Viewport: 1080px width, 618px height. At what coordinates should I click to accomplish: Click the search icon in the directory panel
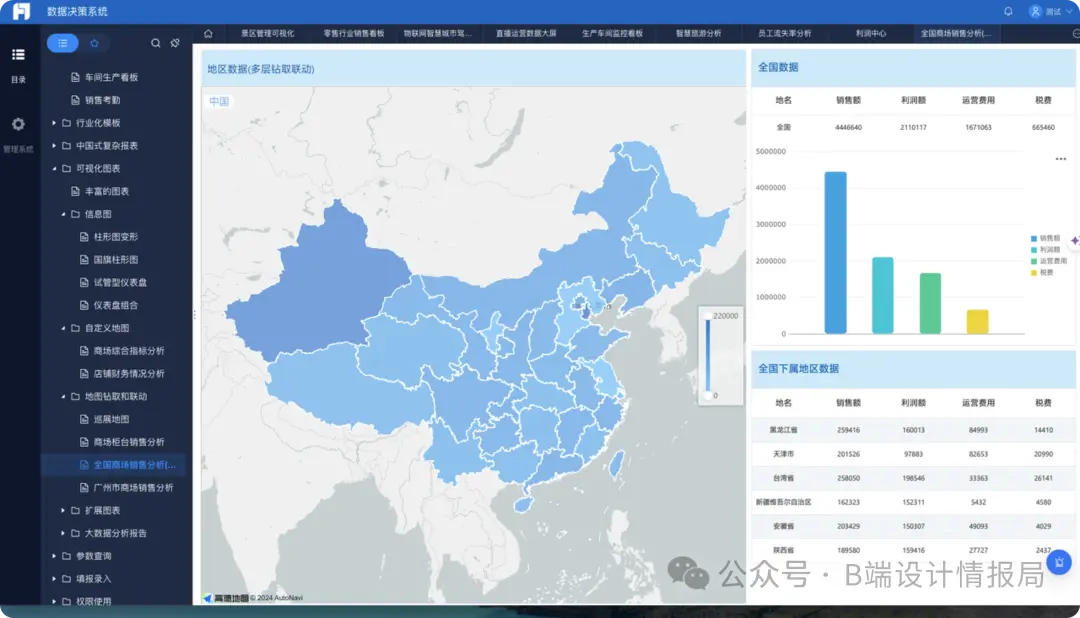pos(155,43)
